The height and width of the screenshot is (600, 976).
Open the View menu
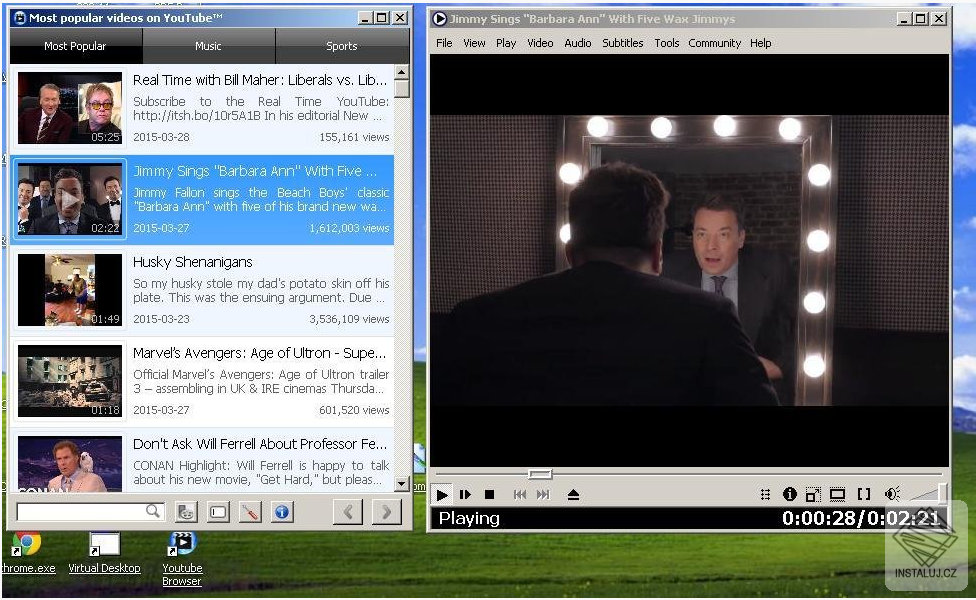click(x=474, y=43)
